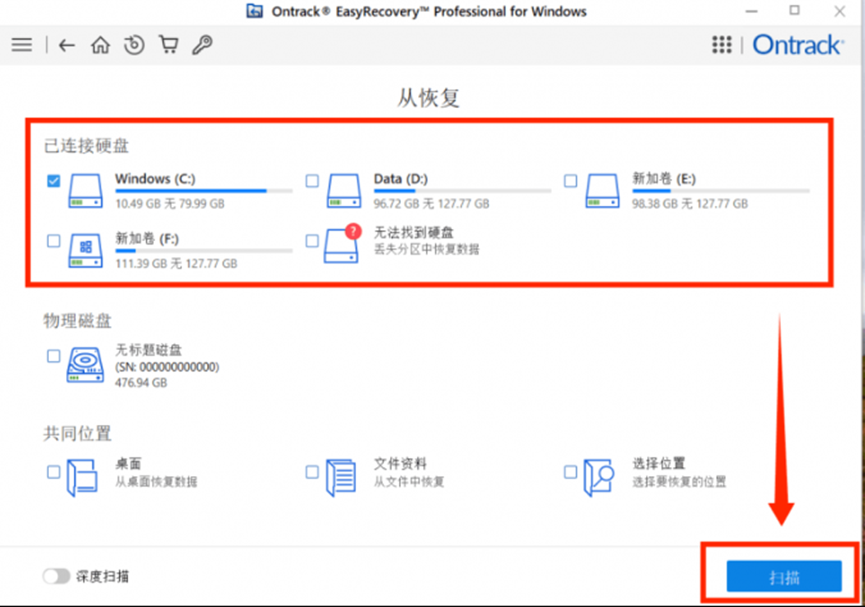Click the SN: 000000000000 serial text

pyautogui.click(x=167, y=367)
